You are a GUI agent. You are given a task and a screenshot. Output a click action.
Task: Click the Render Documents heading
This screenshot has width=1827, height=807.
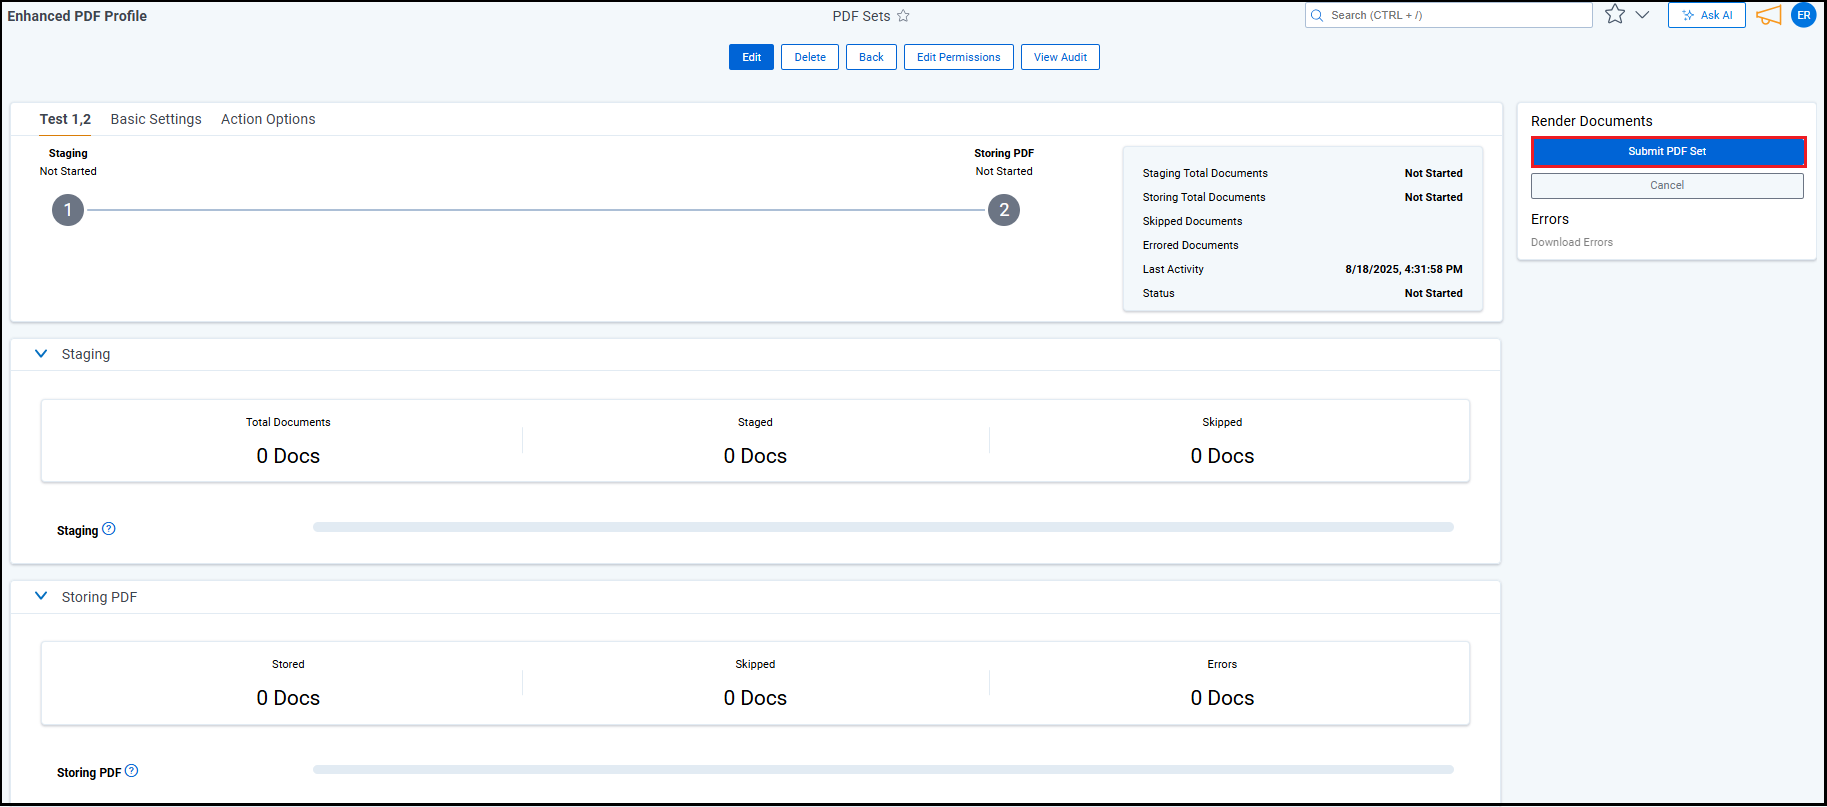[1591, 121]
